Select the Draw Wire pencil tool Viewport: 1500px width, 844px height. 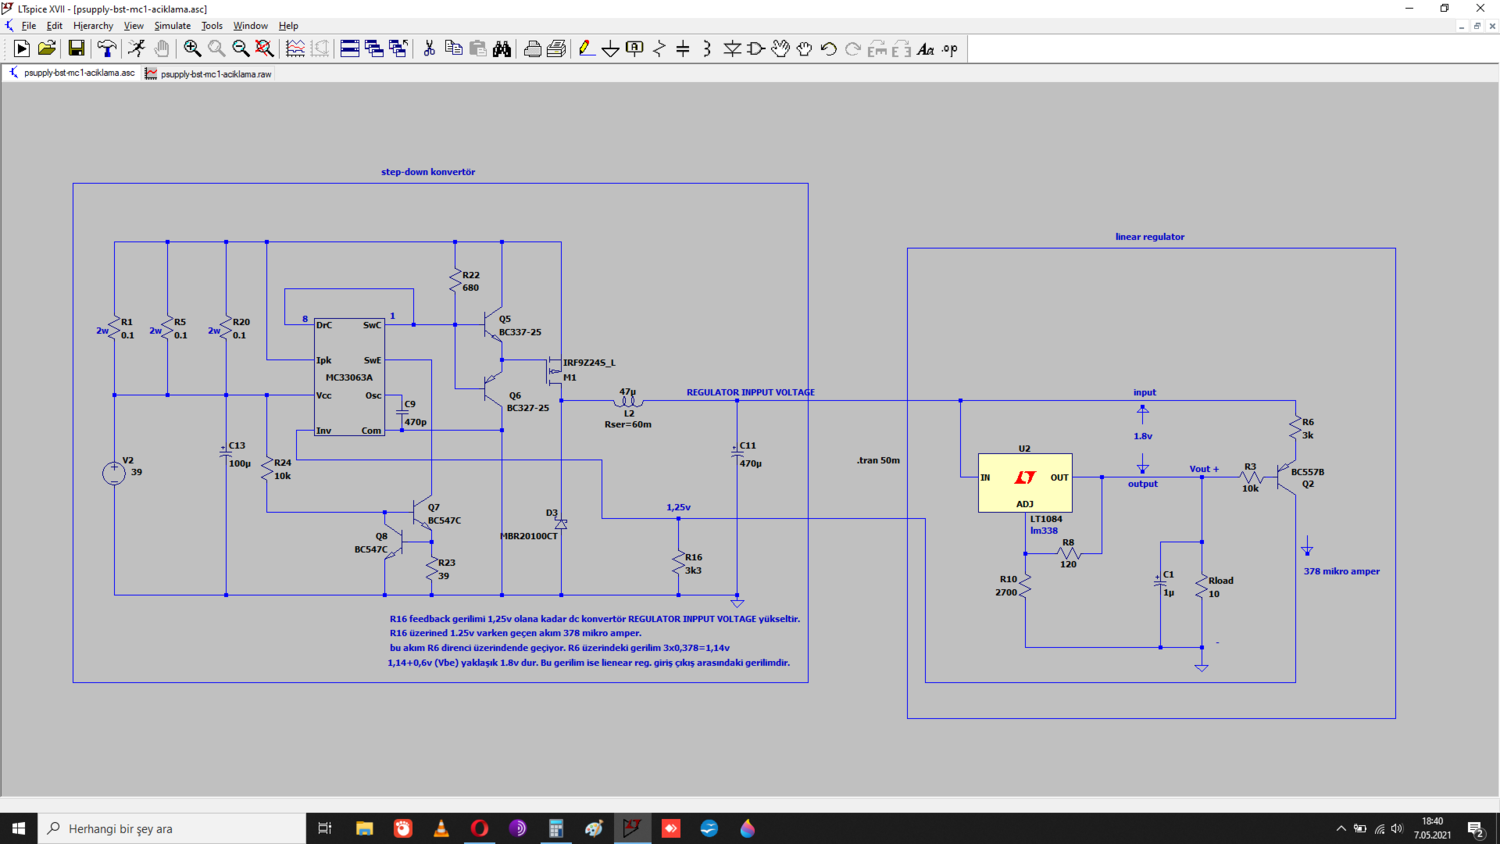tap(586, 49)
